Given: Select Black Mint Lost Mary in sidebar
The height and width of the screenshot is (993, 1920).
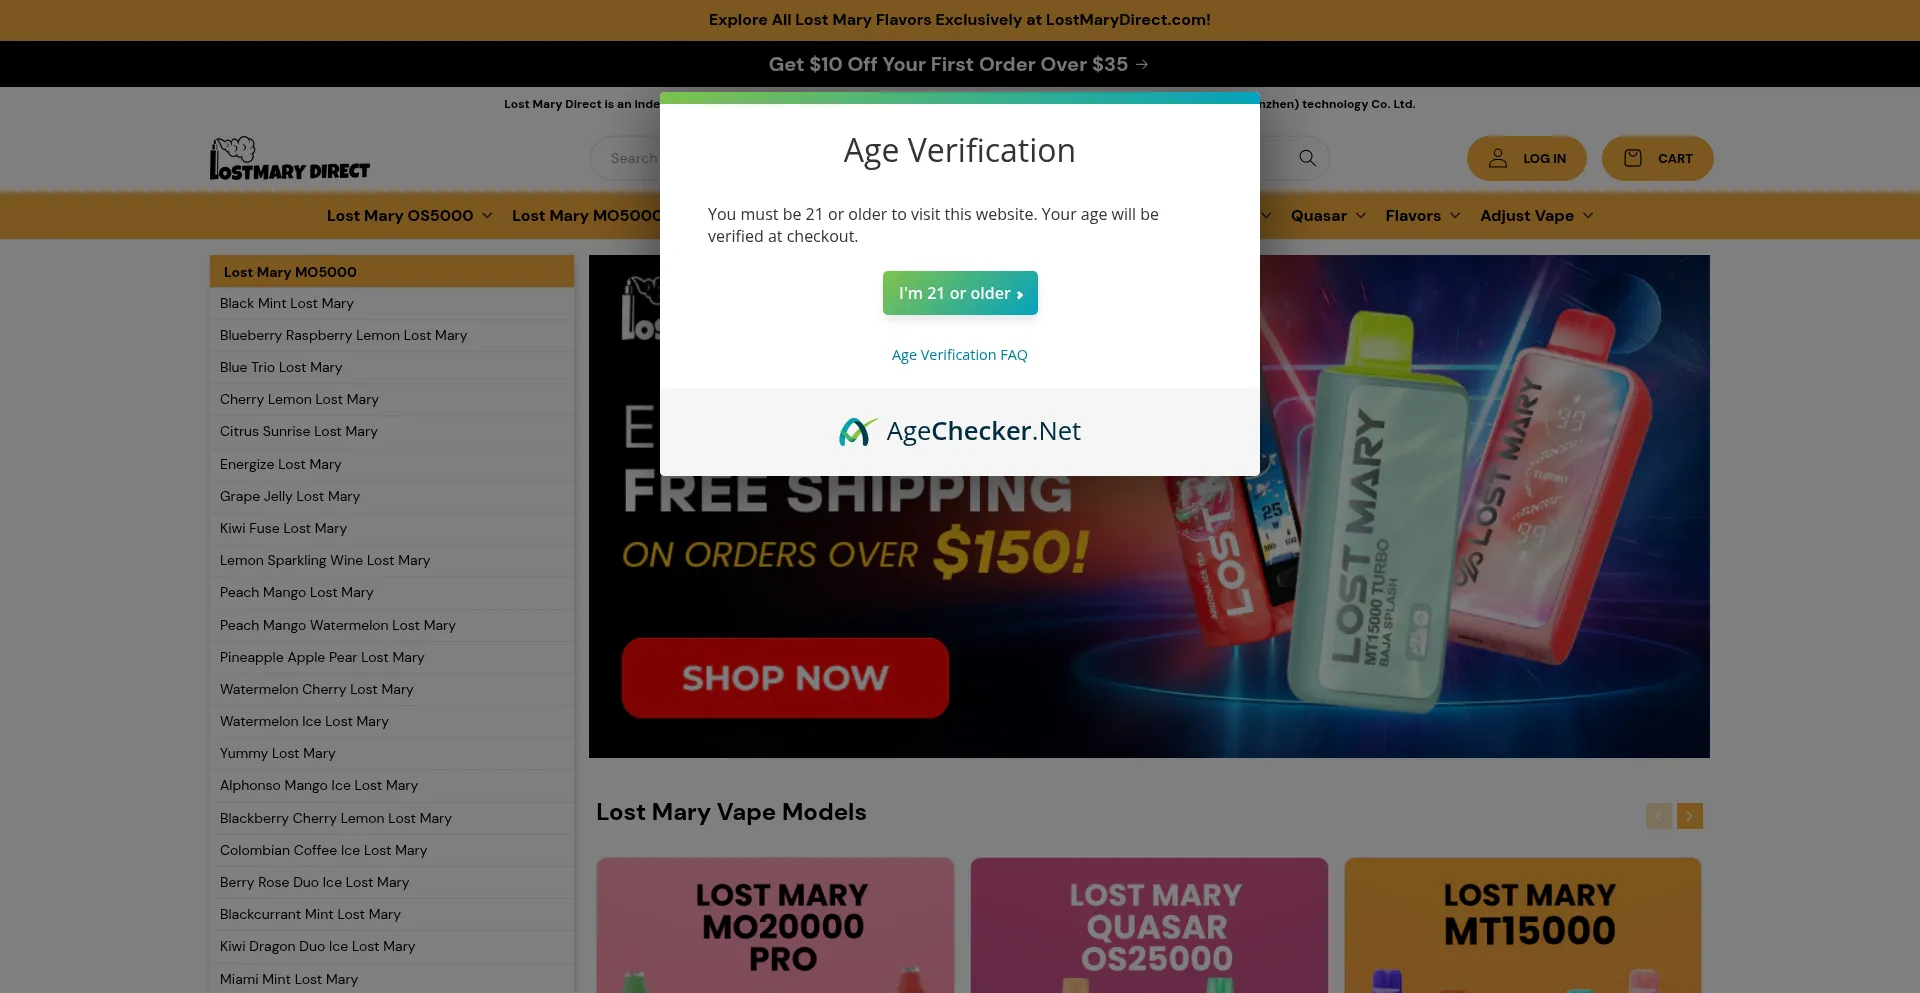Looking at the screenshot, I should 287,303.
